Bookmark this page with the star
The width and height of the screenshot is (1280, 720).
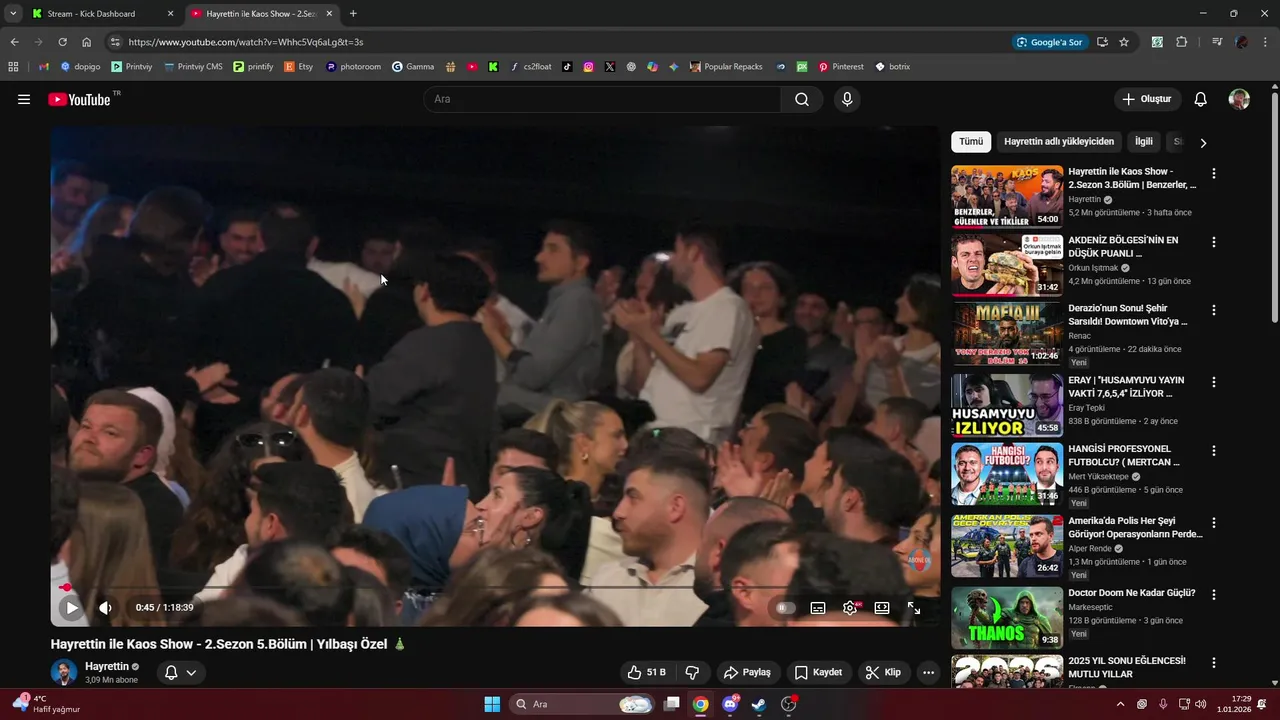tap(1124, 42)
